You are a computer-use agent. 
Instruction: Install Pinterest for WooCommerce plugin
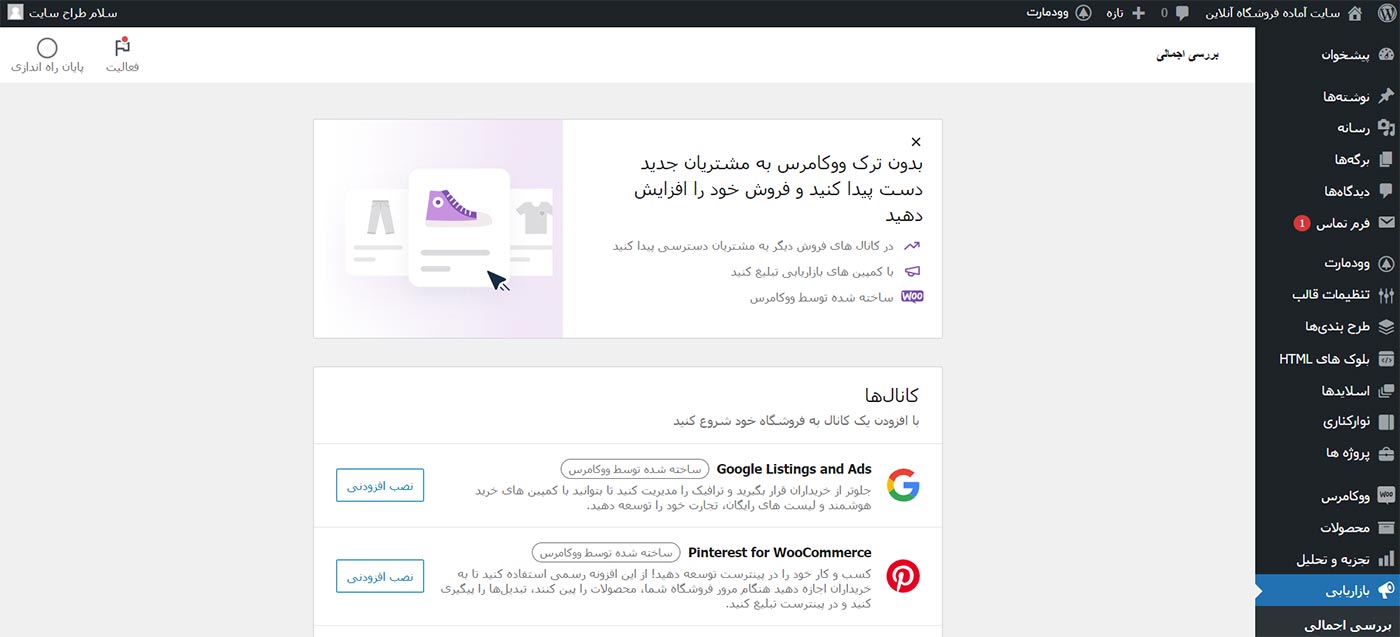point(380,576)
